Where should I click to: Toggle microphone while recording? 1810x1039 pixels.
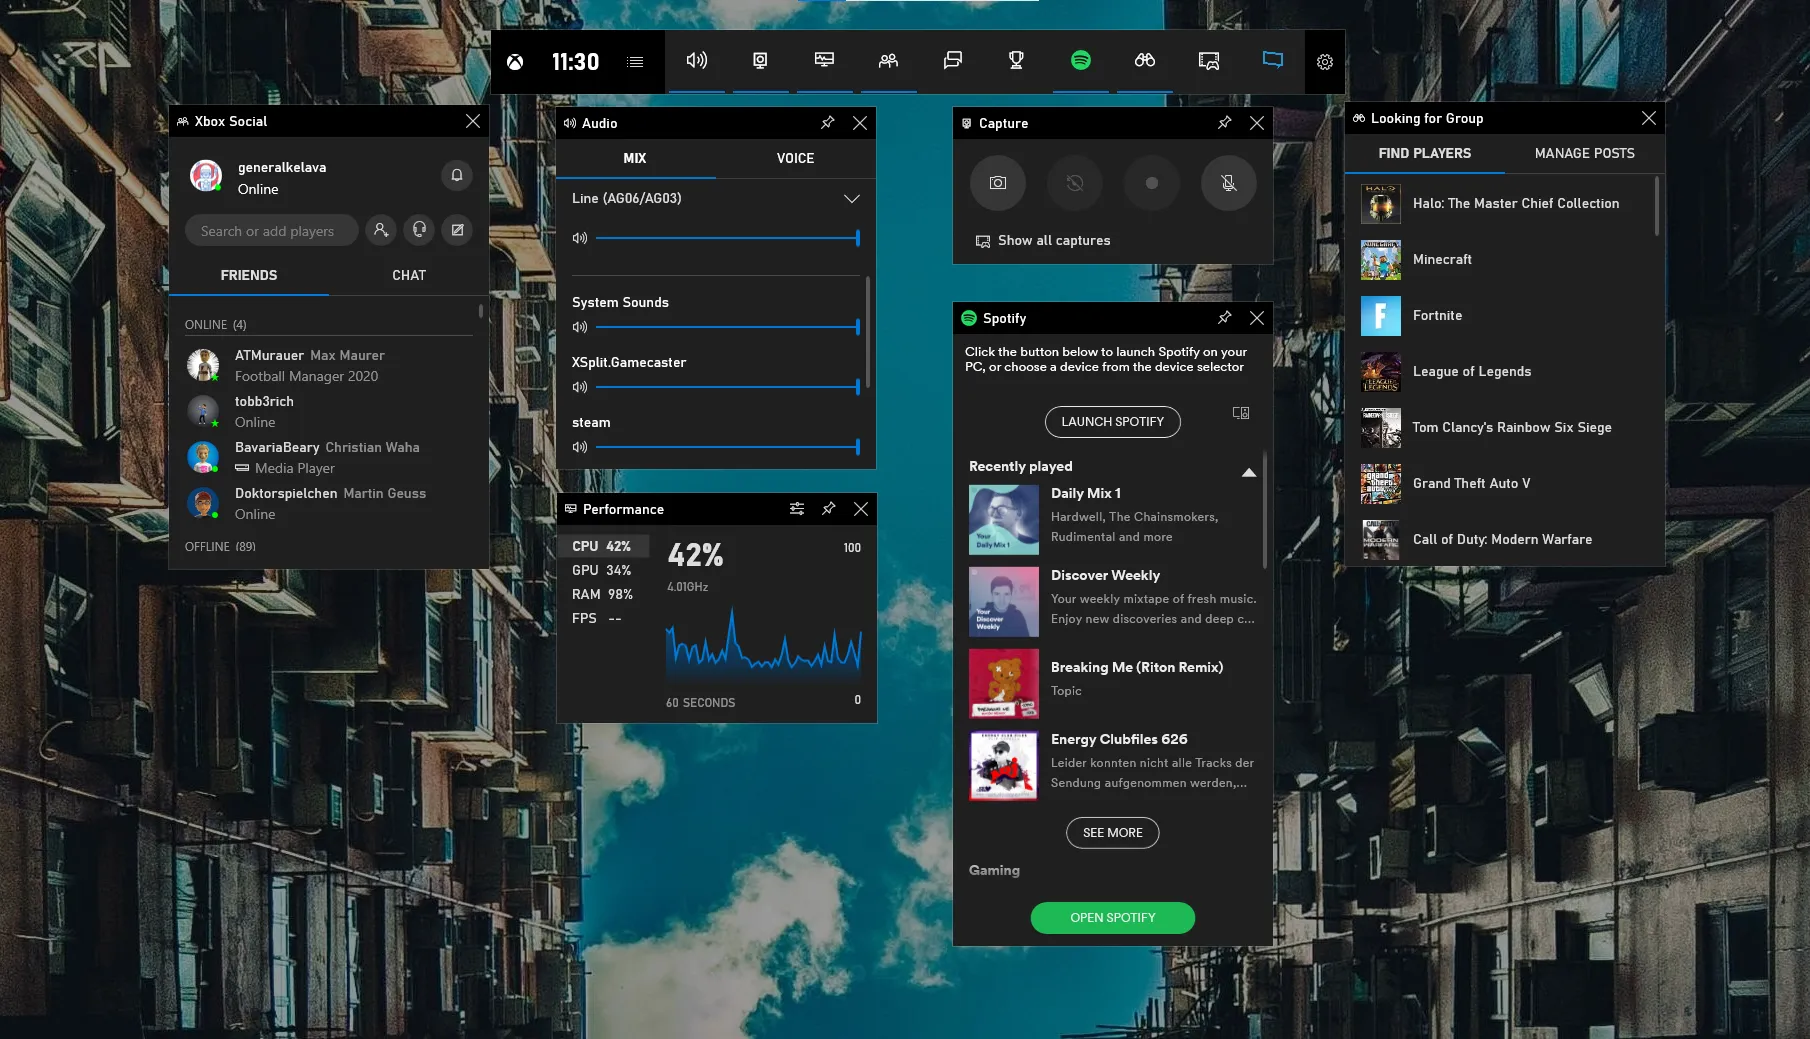[1229, 183]
